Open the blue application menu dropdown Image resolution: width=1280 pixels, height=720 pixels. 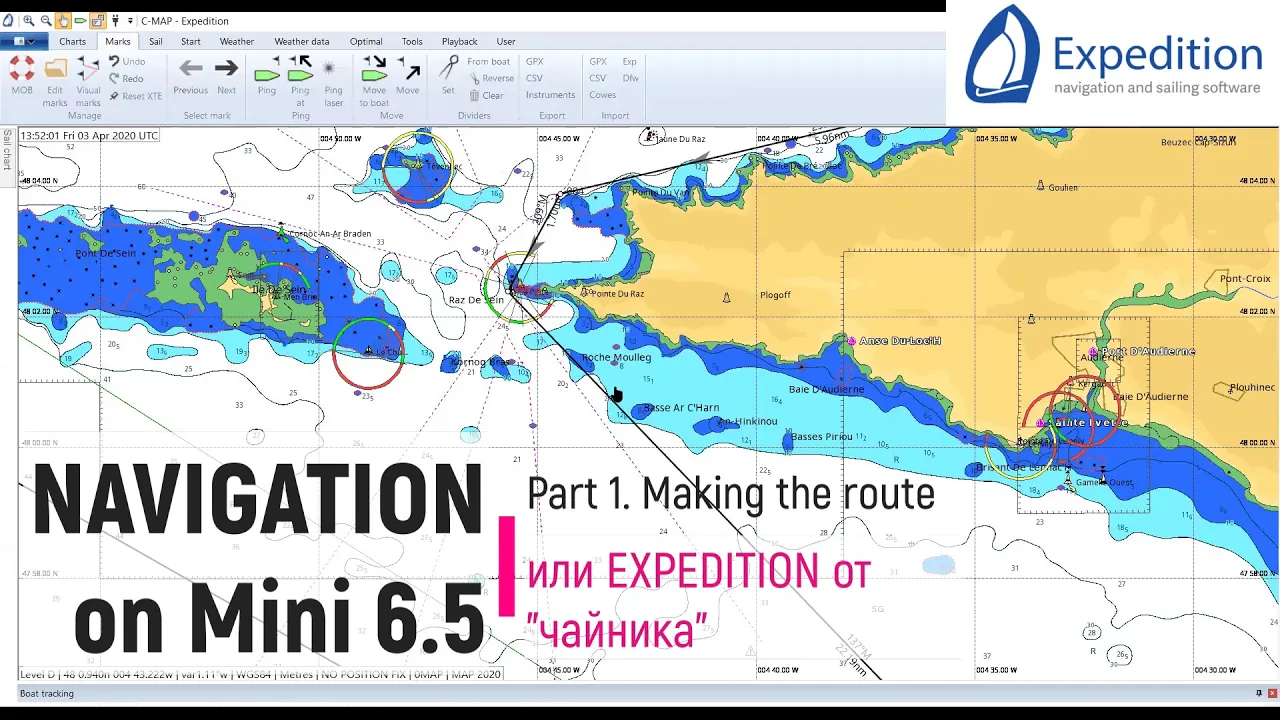(x=24, y=41)
